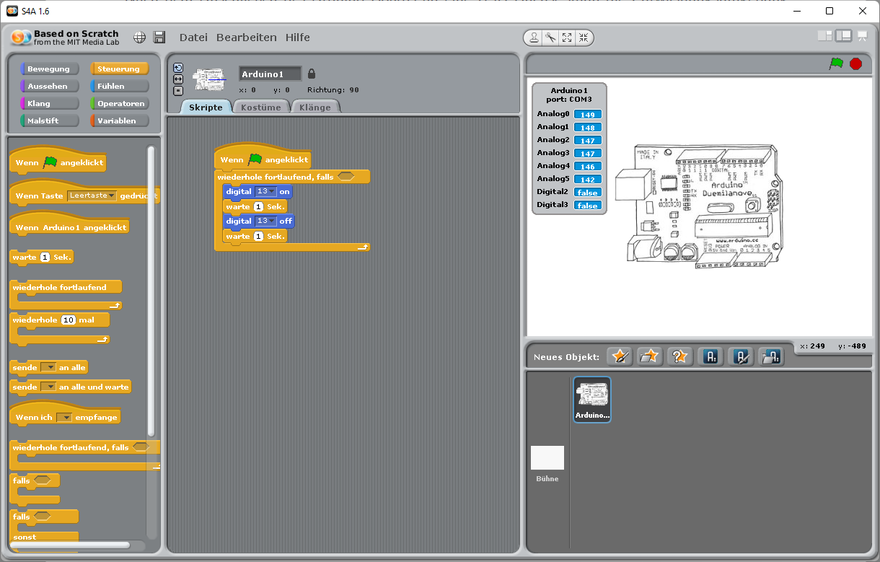Viewport: 880px width, 562px height.
Task: Select Malstift block category
Action: [x=49, y=121]
